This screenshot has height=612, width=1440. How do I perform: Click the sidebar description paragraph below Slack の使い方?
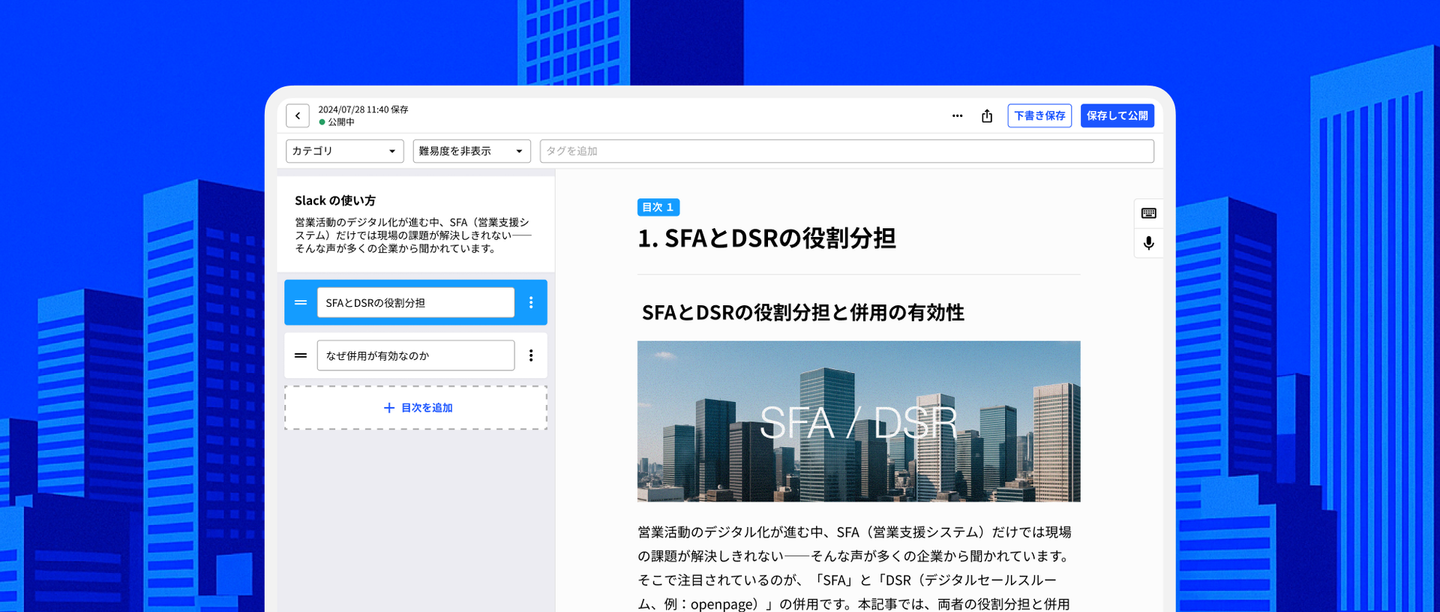pos(412,235)
